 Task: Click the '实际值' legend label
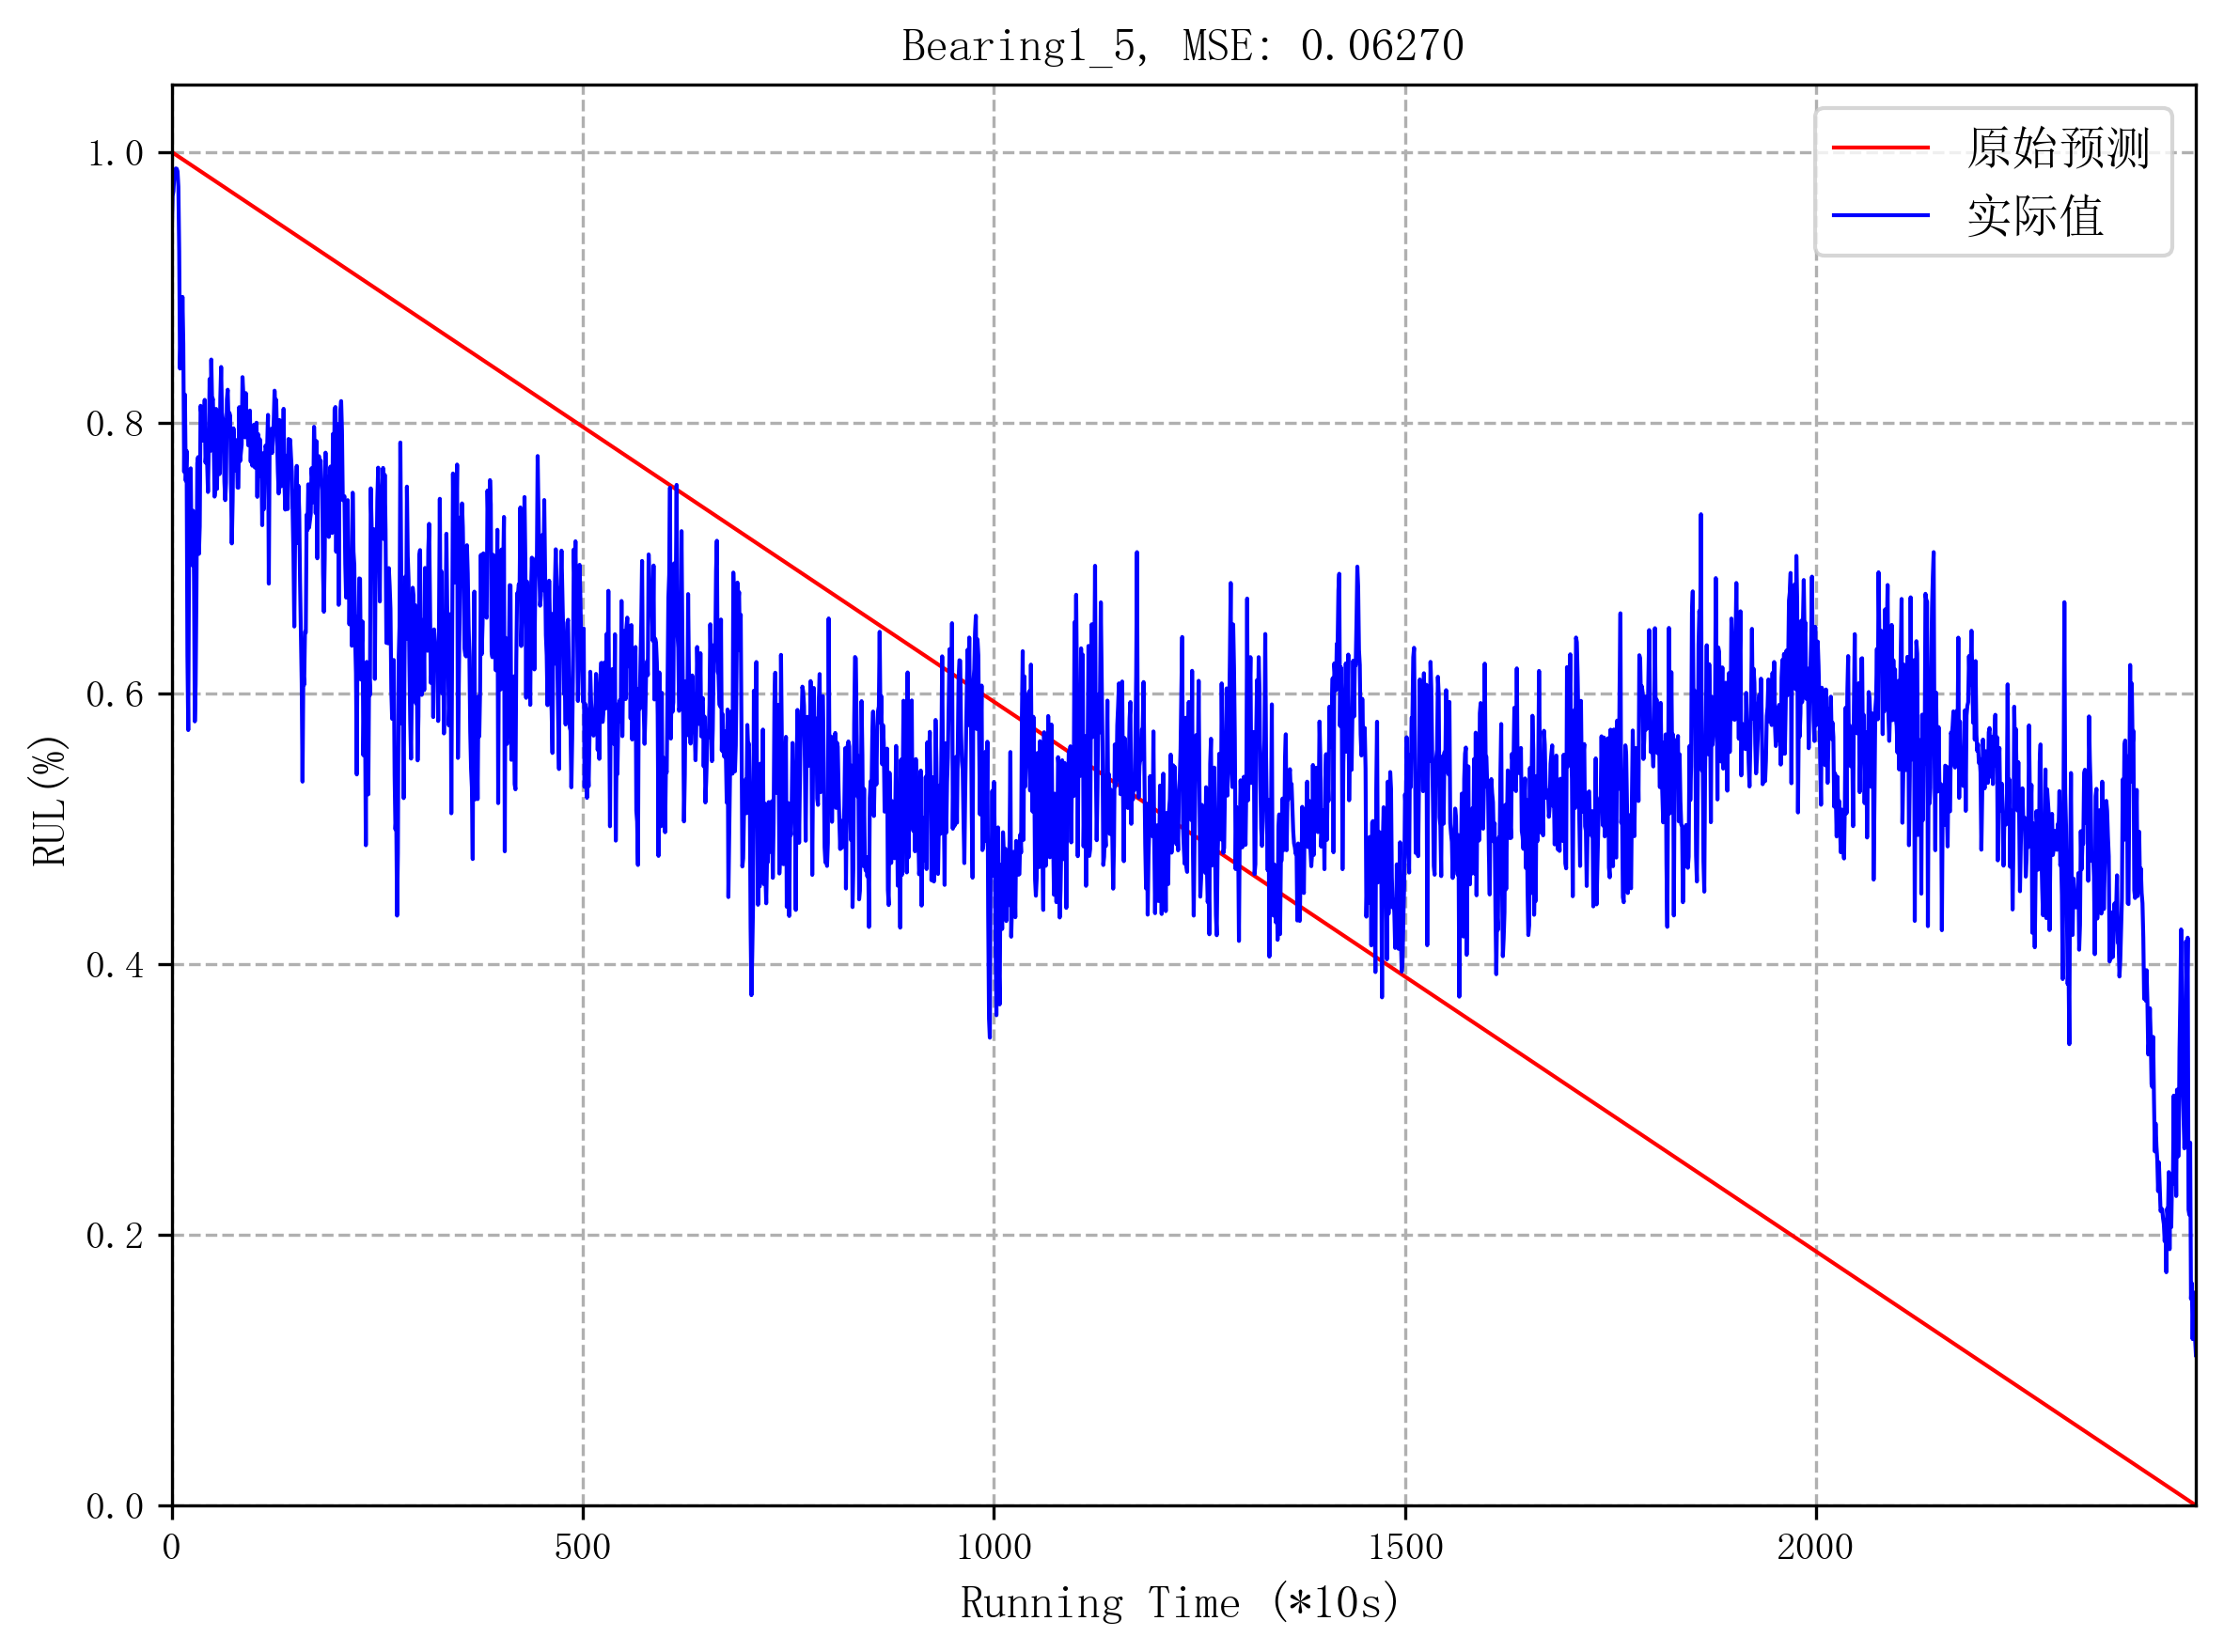click(2035, 216)
